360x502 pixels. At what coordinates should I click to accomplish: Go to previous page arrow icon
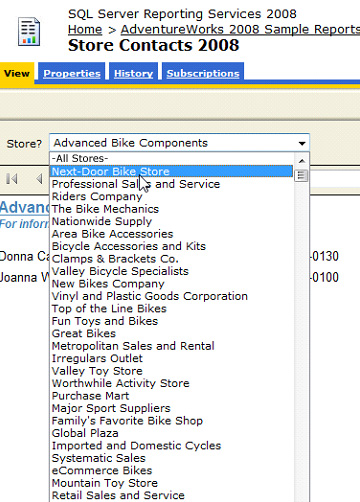pos(39,179)
